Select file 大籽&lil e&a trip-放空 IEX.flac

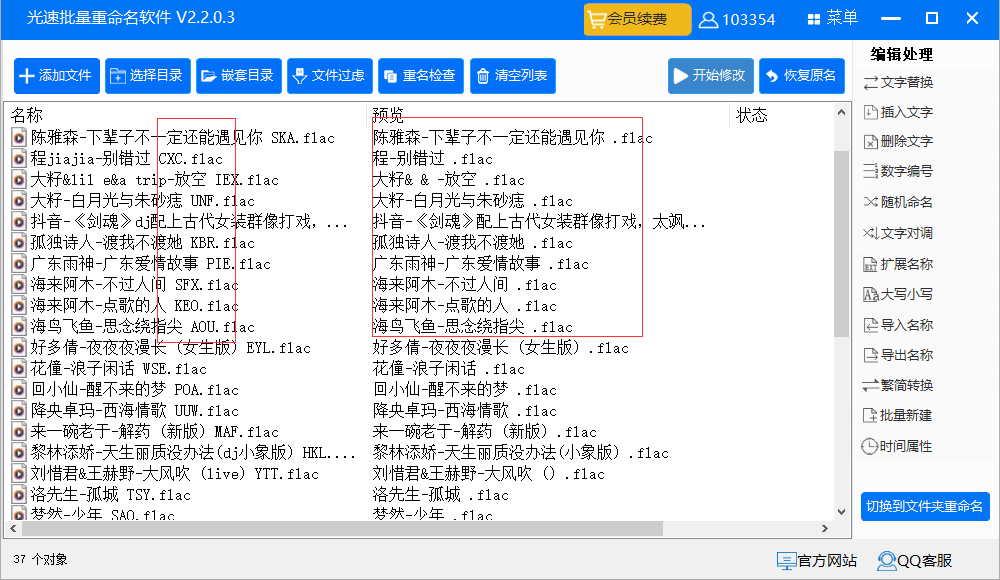154,180
